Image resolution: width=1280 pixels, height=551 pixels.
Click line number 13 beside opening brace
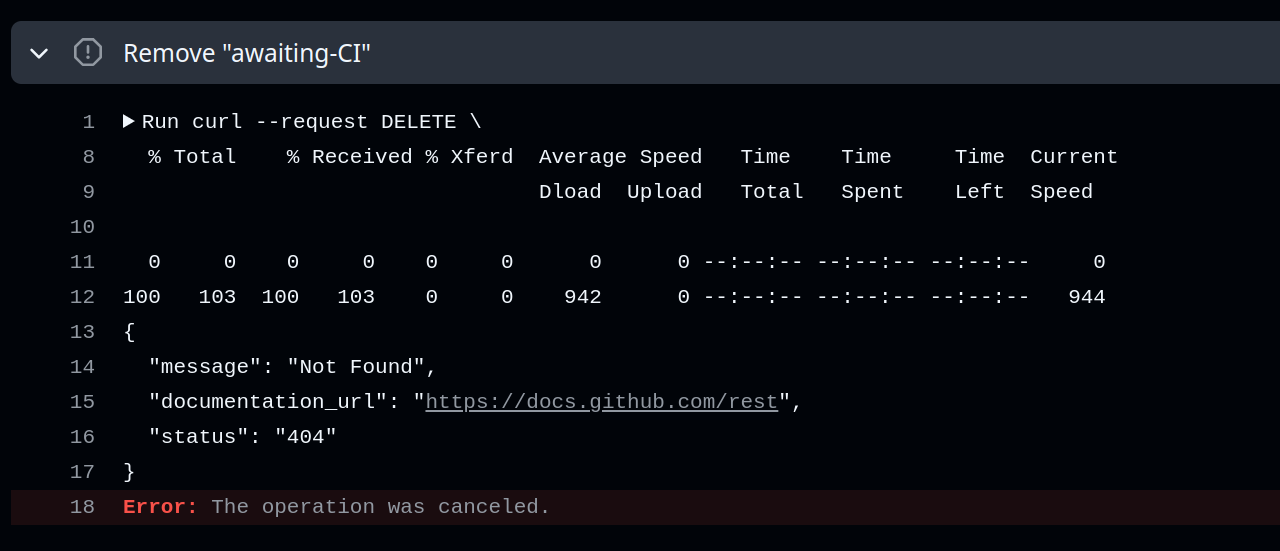(82, 332)
